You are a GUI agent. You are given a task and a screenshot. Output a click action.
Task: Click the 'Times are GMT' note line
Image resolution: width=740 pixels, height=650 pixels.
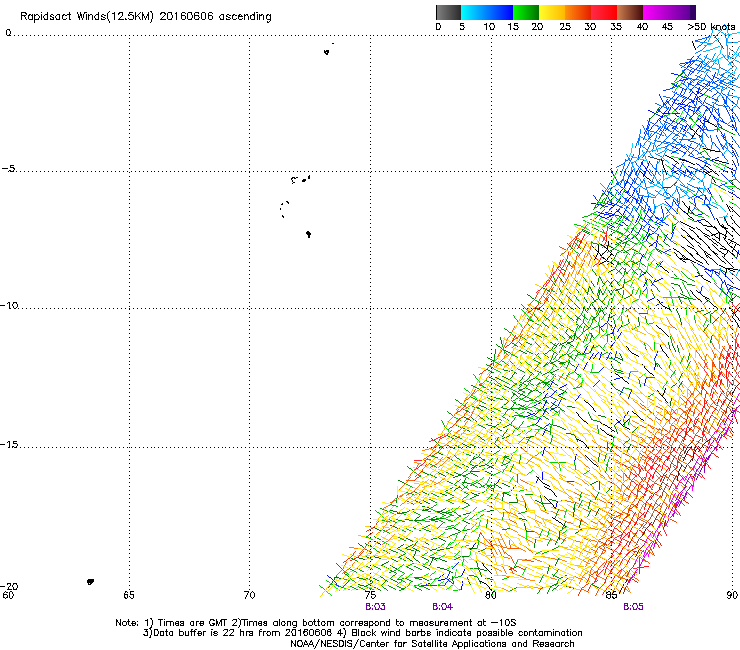[316, 623]
